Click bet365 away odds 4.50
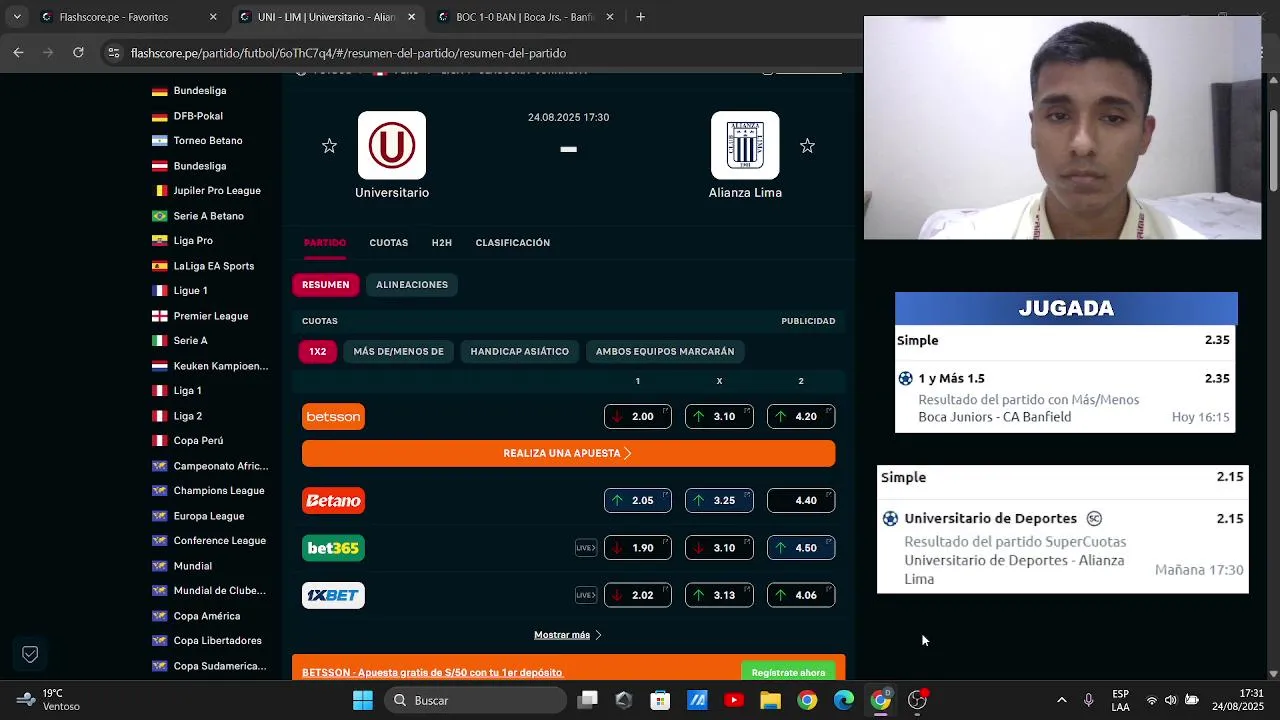The width and height of the screenshot is (1280, 720). click(x=801, y=548)
